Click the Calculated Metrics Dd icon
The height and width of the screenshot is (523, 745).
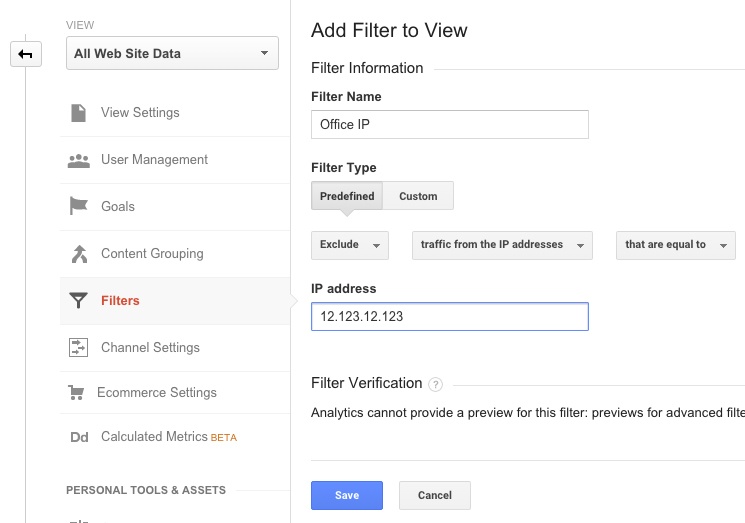pyautogui.click(x=78, y=437)
